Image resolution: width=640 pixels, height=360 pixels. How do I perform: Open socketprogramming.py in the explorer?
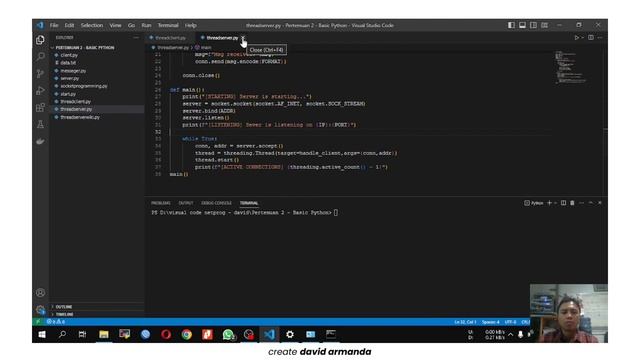(x=84, y=86)
